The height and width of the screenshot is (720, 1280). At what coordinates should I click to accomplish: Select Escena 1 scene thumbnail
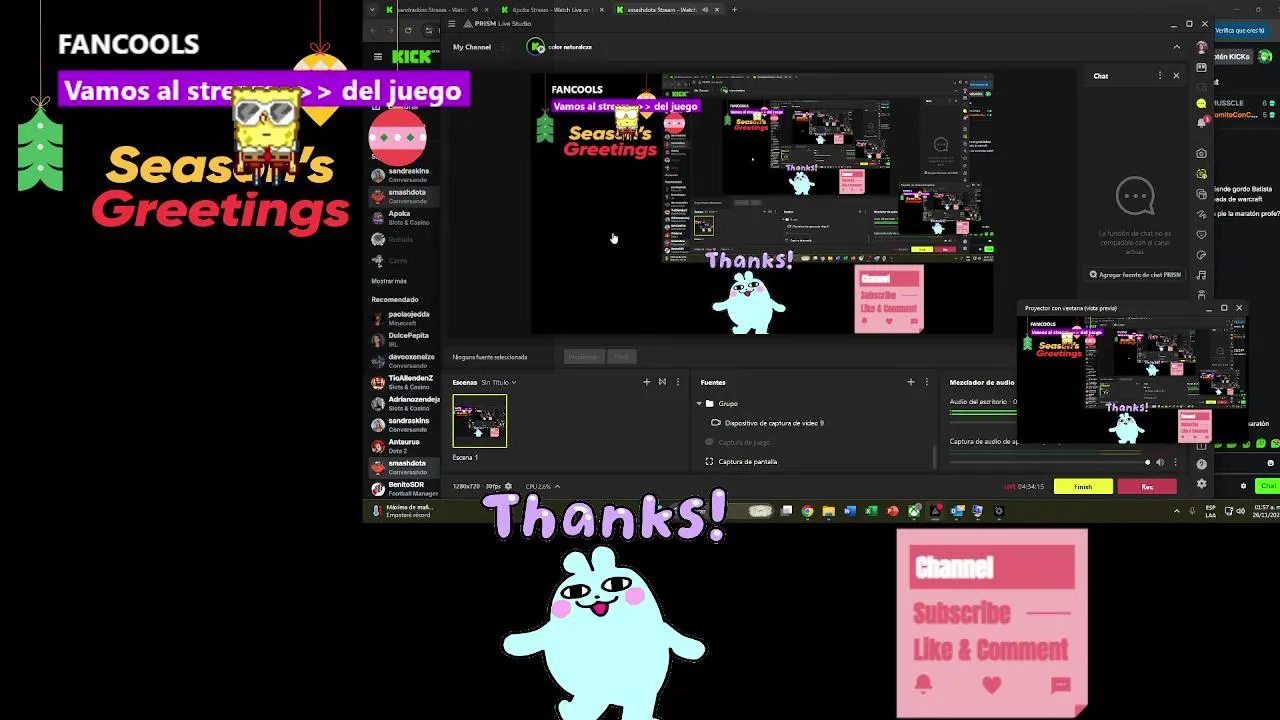click(x=480, y=421)
